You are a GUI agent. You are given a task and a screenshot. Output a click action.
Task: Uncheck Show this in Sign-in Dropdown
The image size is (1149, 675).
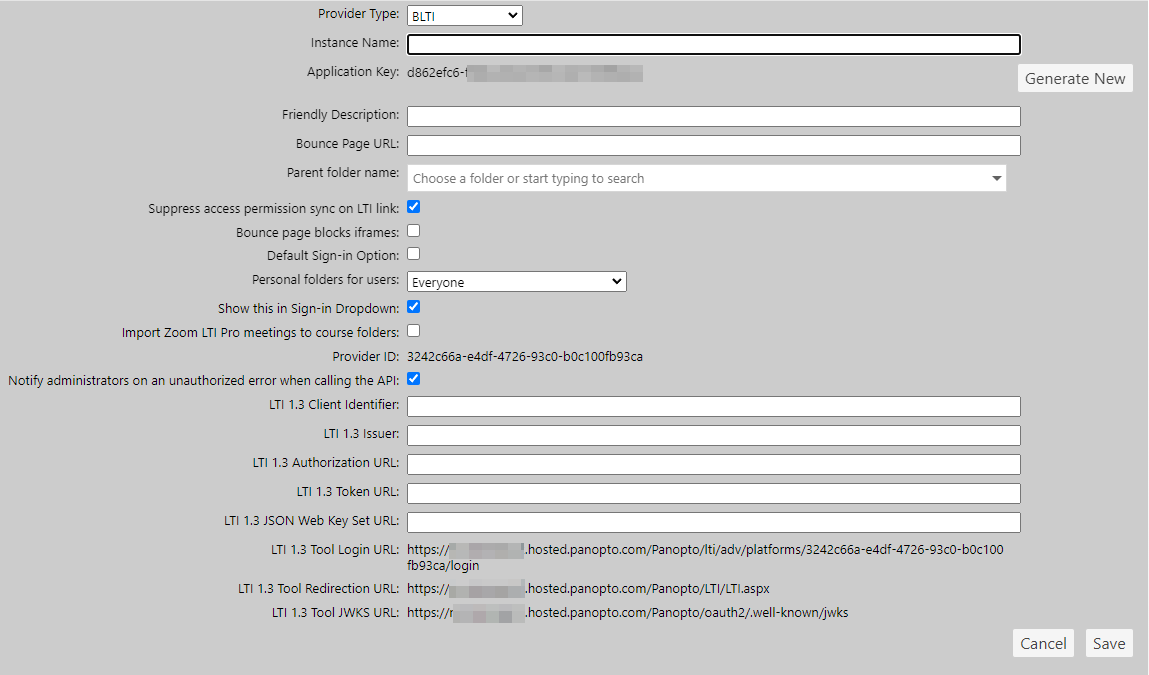coord(414,307)
